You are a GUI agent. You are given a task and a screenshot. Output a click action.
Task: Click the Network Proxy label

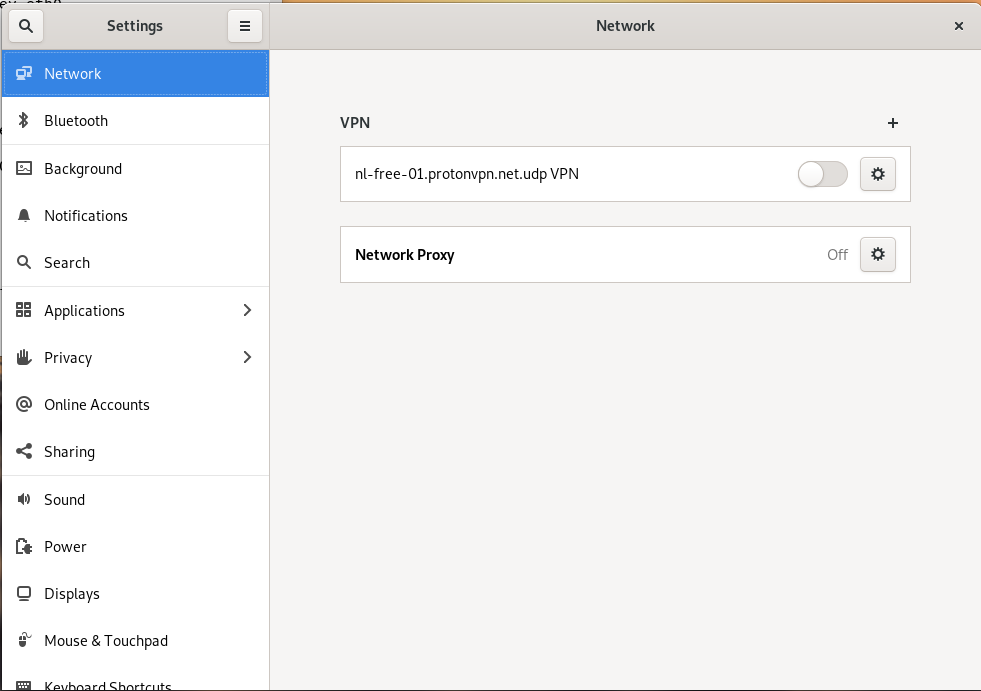(x=405, y=255)
